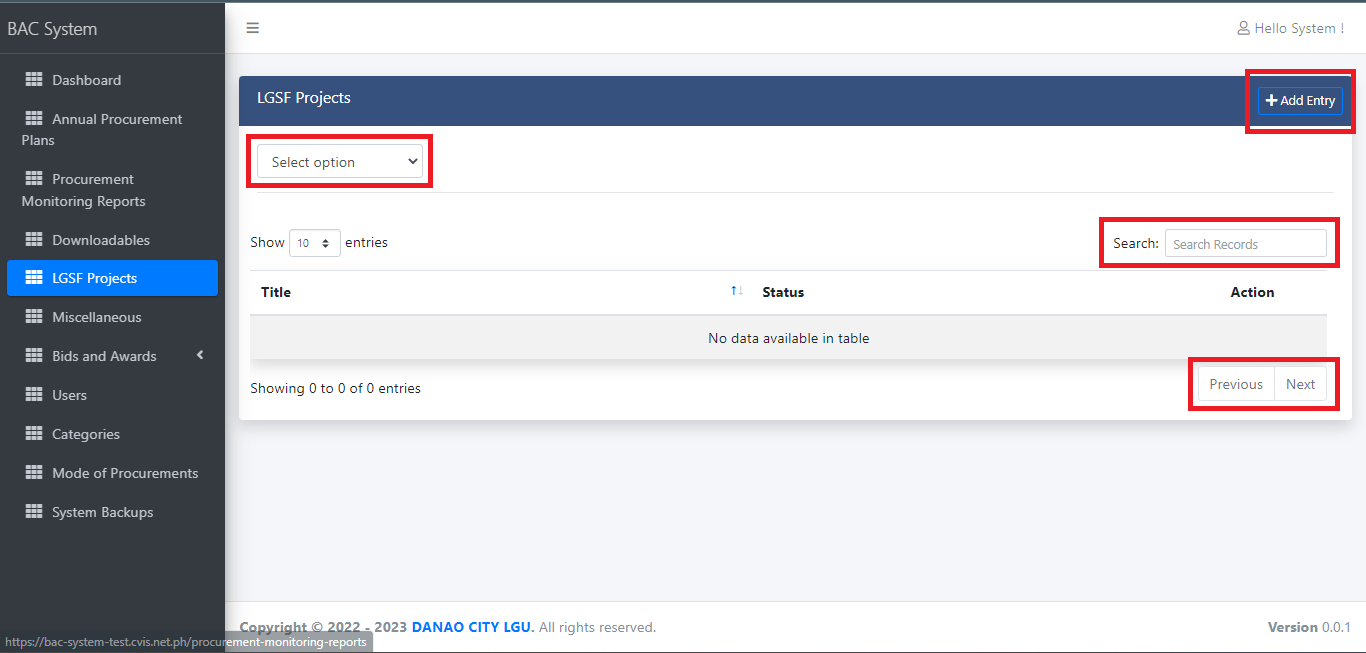Navigate to Downloadables

112,240
